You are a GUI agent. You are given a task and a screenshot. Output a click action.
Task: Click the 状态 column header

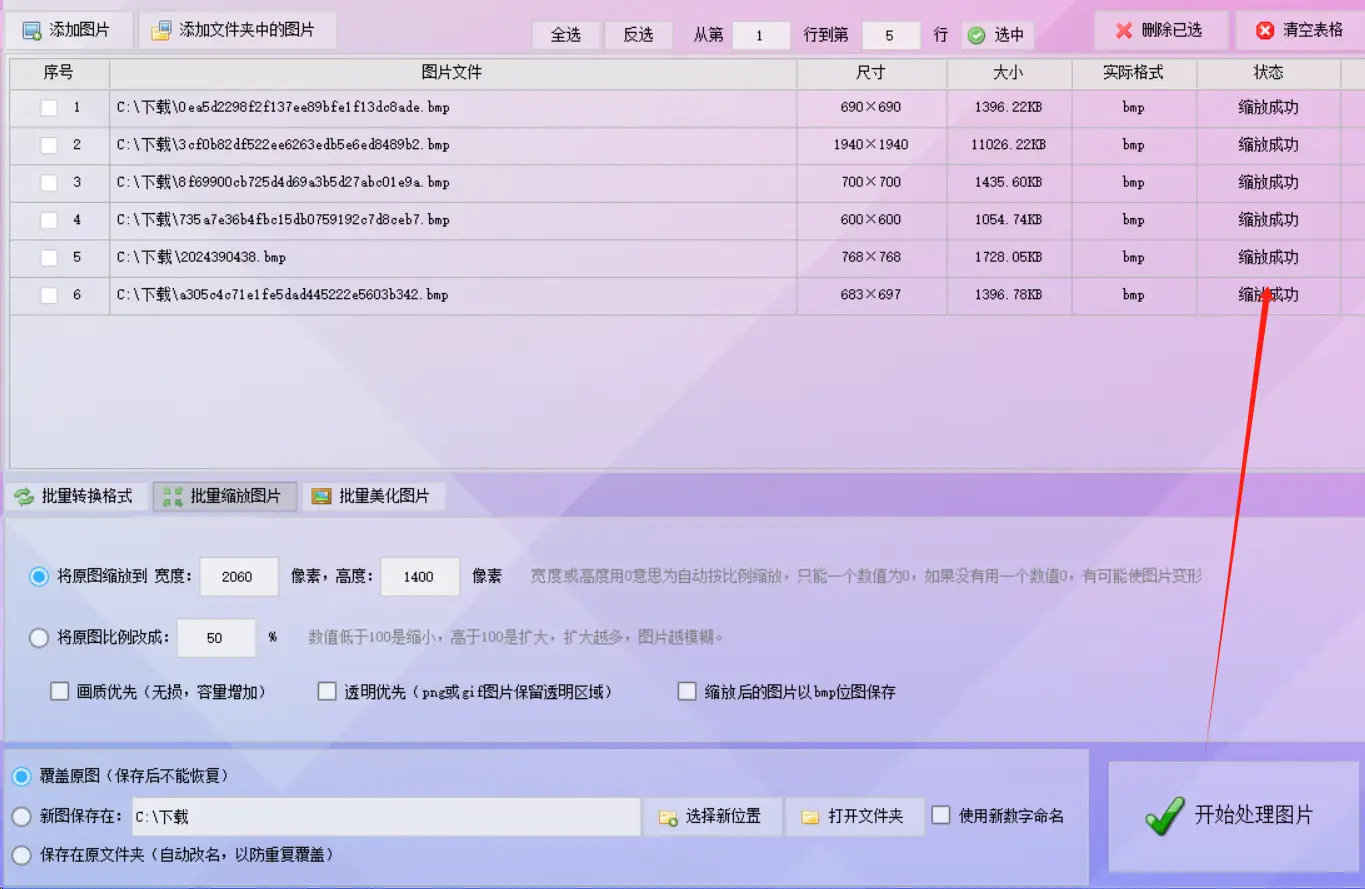1269,73
